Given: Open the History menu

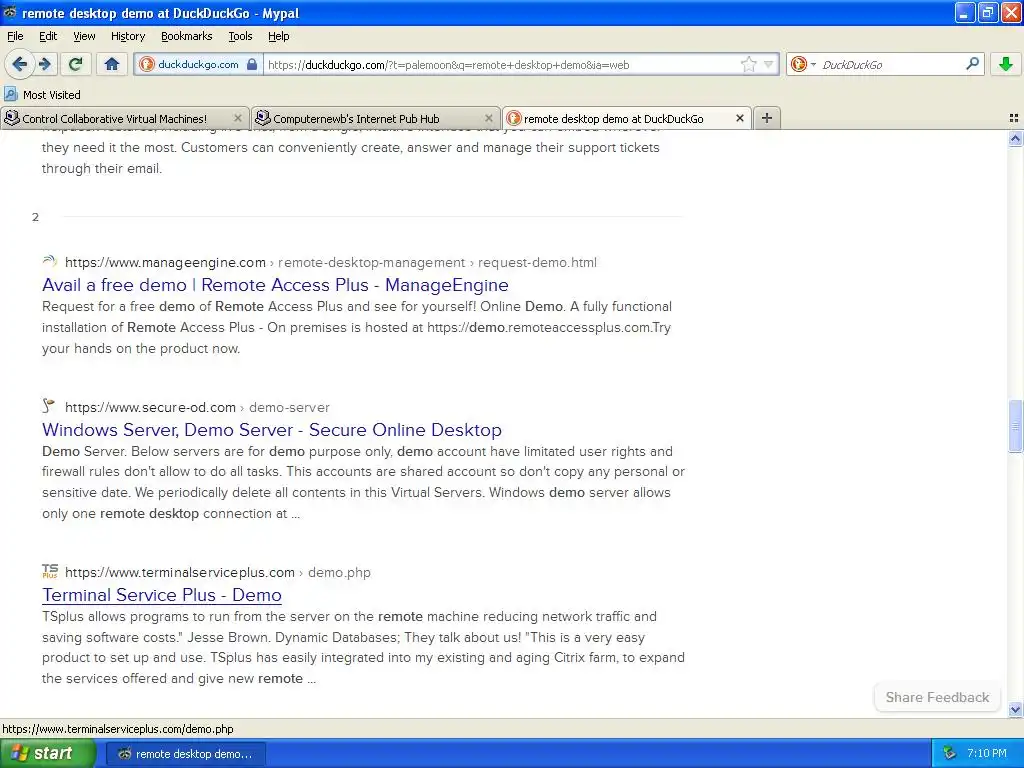Looking at the screenshot, I should click(x=127, y=36).
